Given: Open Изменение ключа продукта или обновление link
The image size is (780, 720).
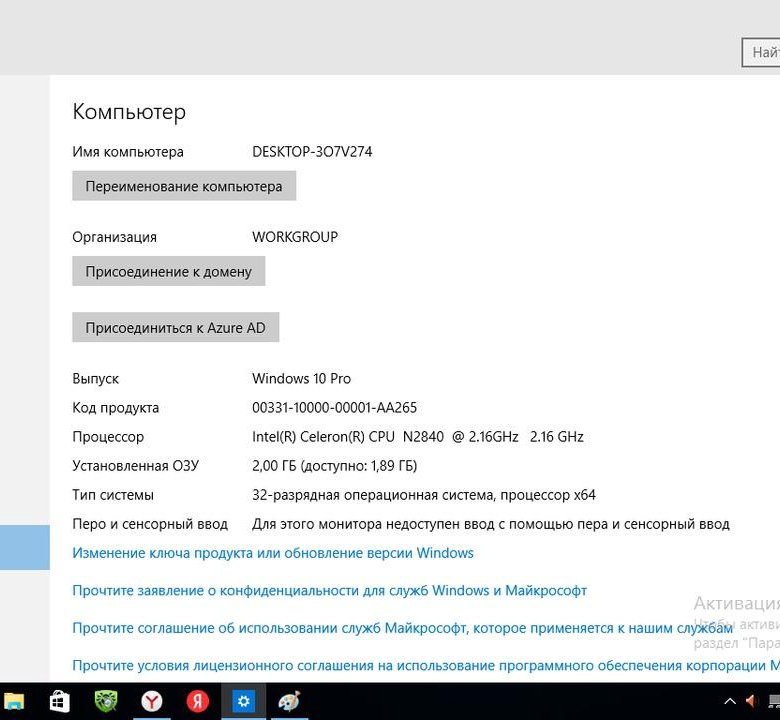Looking at the screenshot, I should point(273,553).
